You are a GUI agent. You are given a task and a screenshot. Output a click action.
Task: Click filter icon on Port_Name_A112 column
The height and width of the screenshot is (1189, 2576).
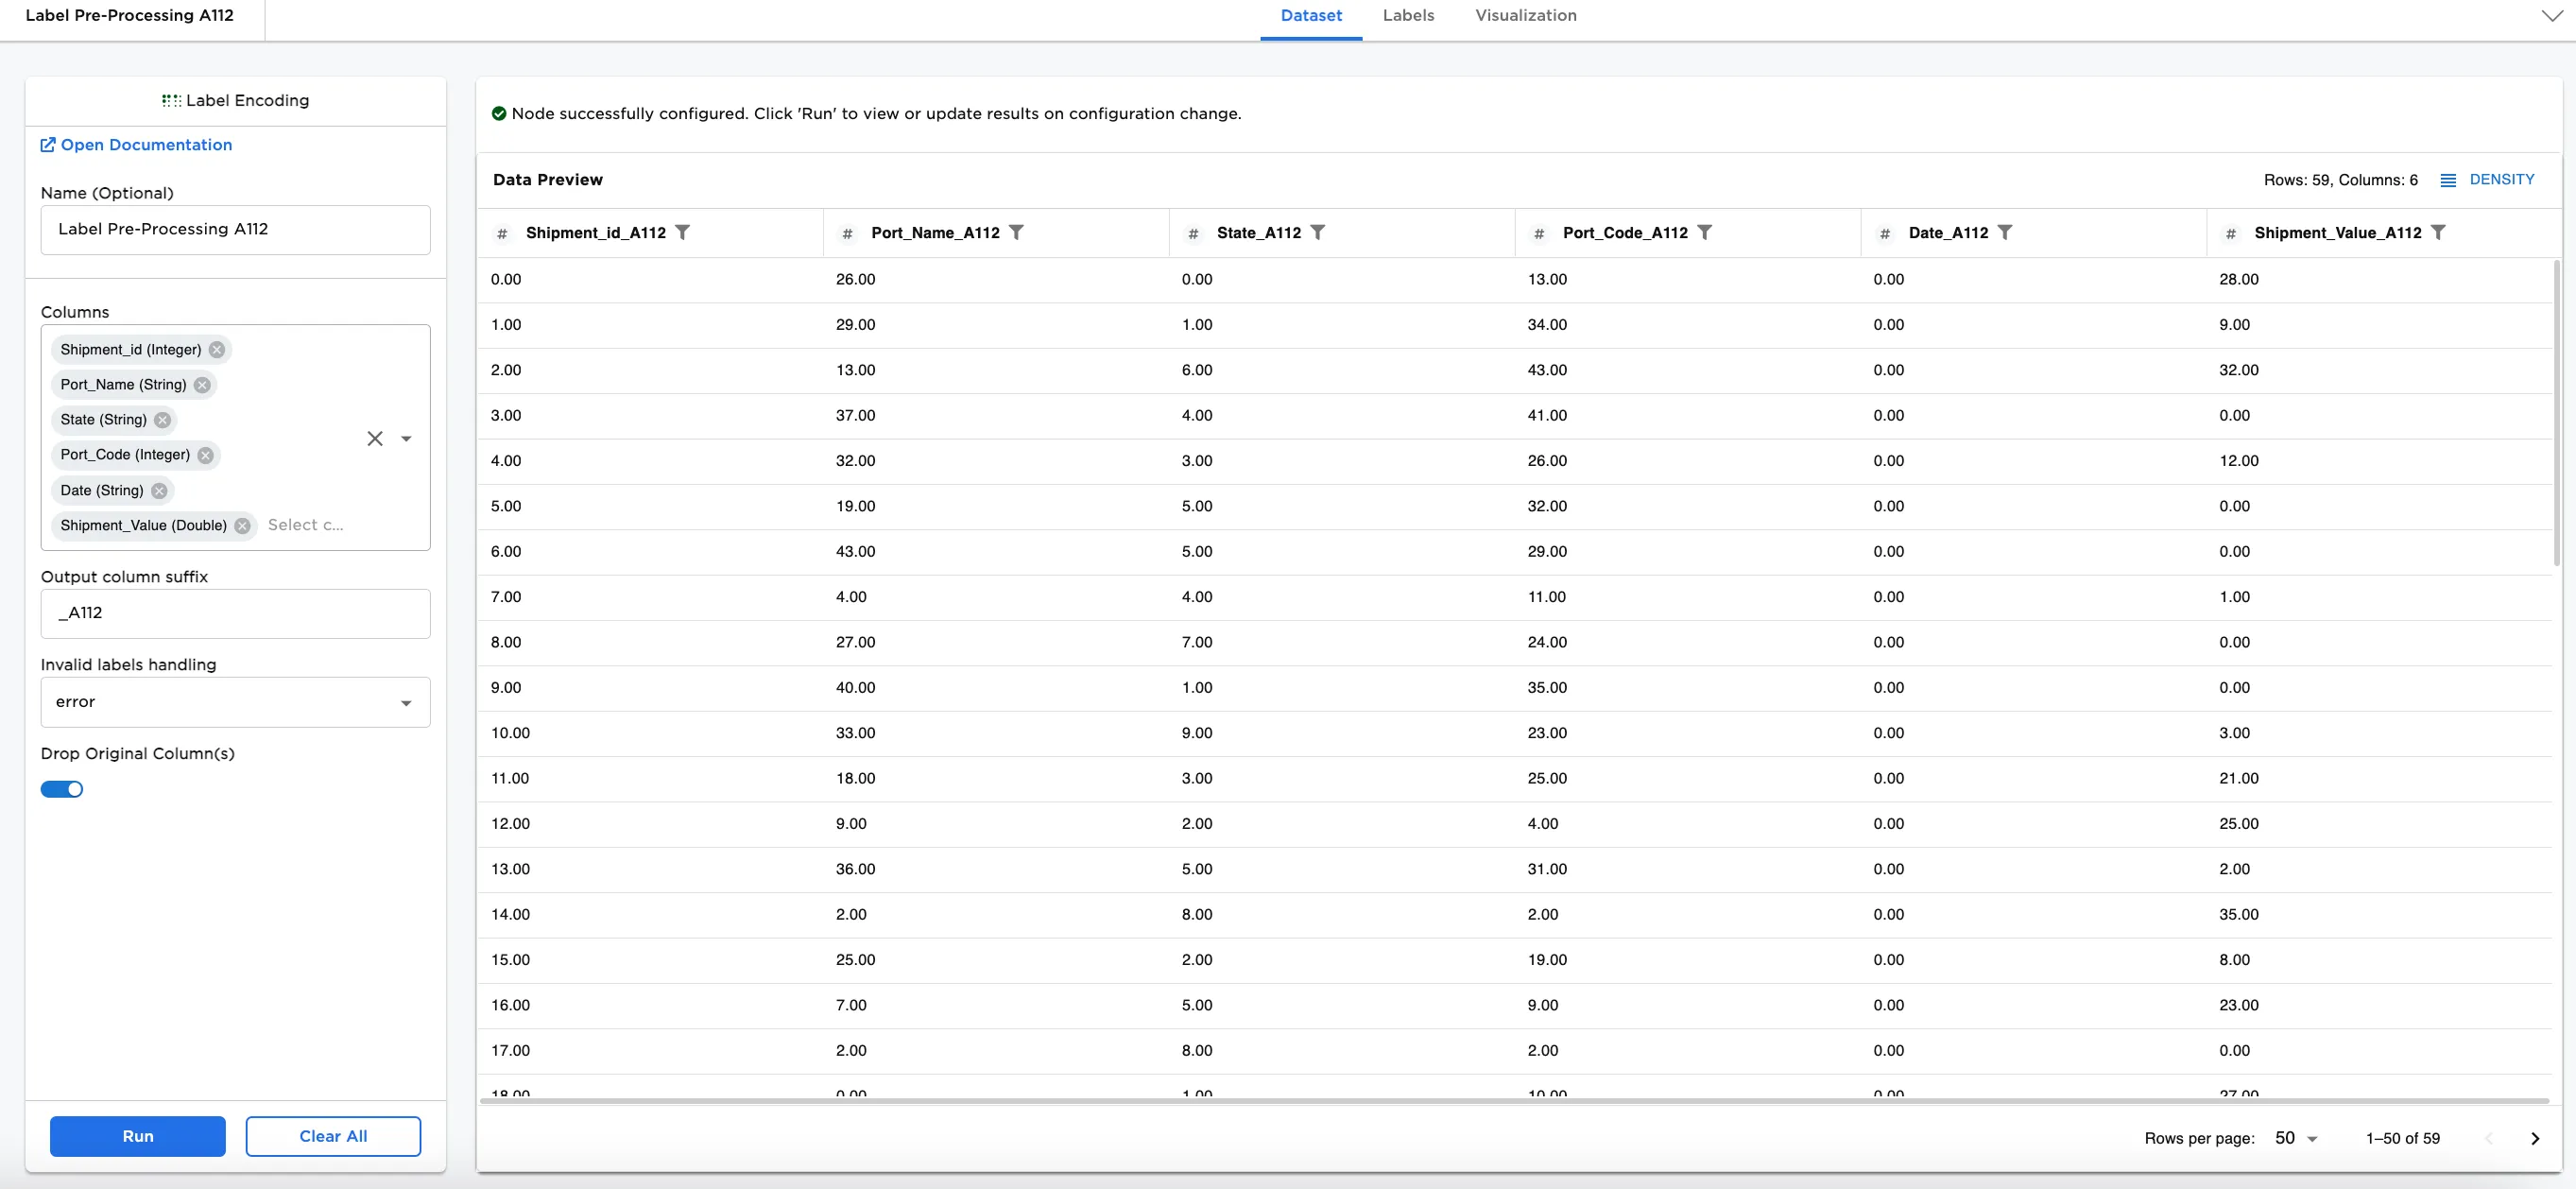click(x=1016, y=232)
